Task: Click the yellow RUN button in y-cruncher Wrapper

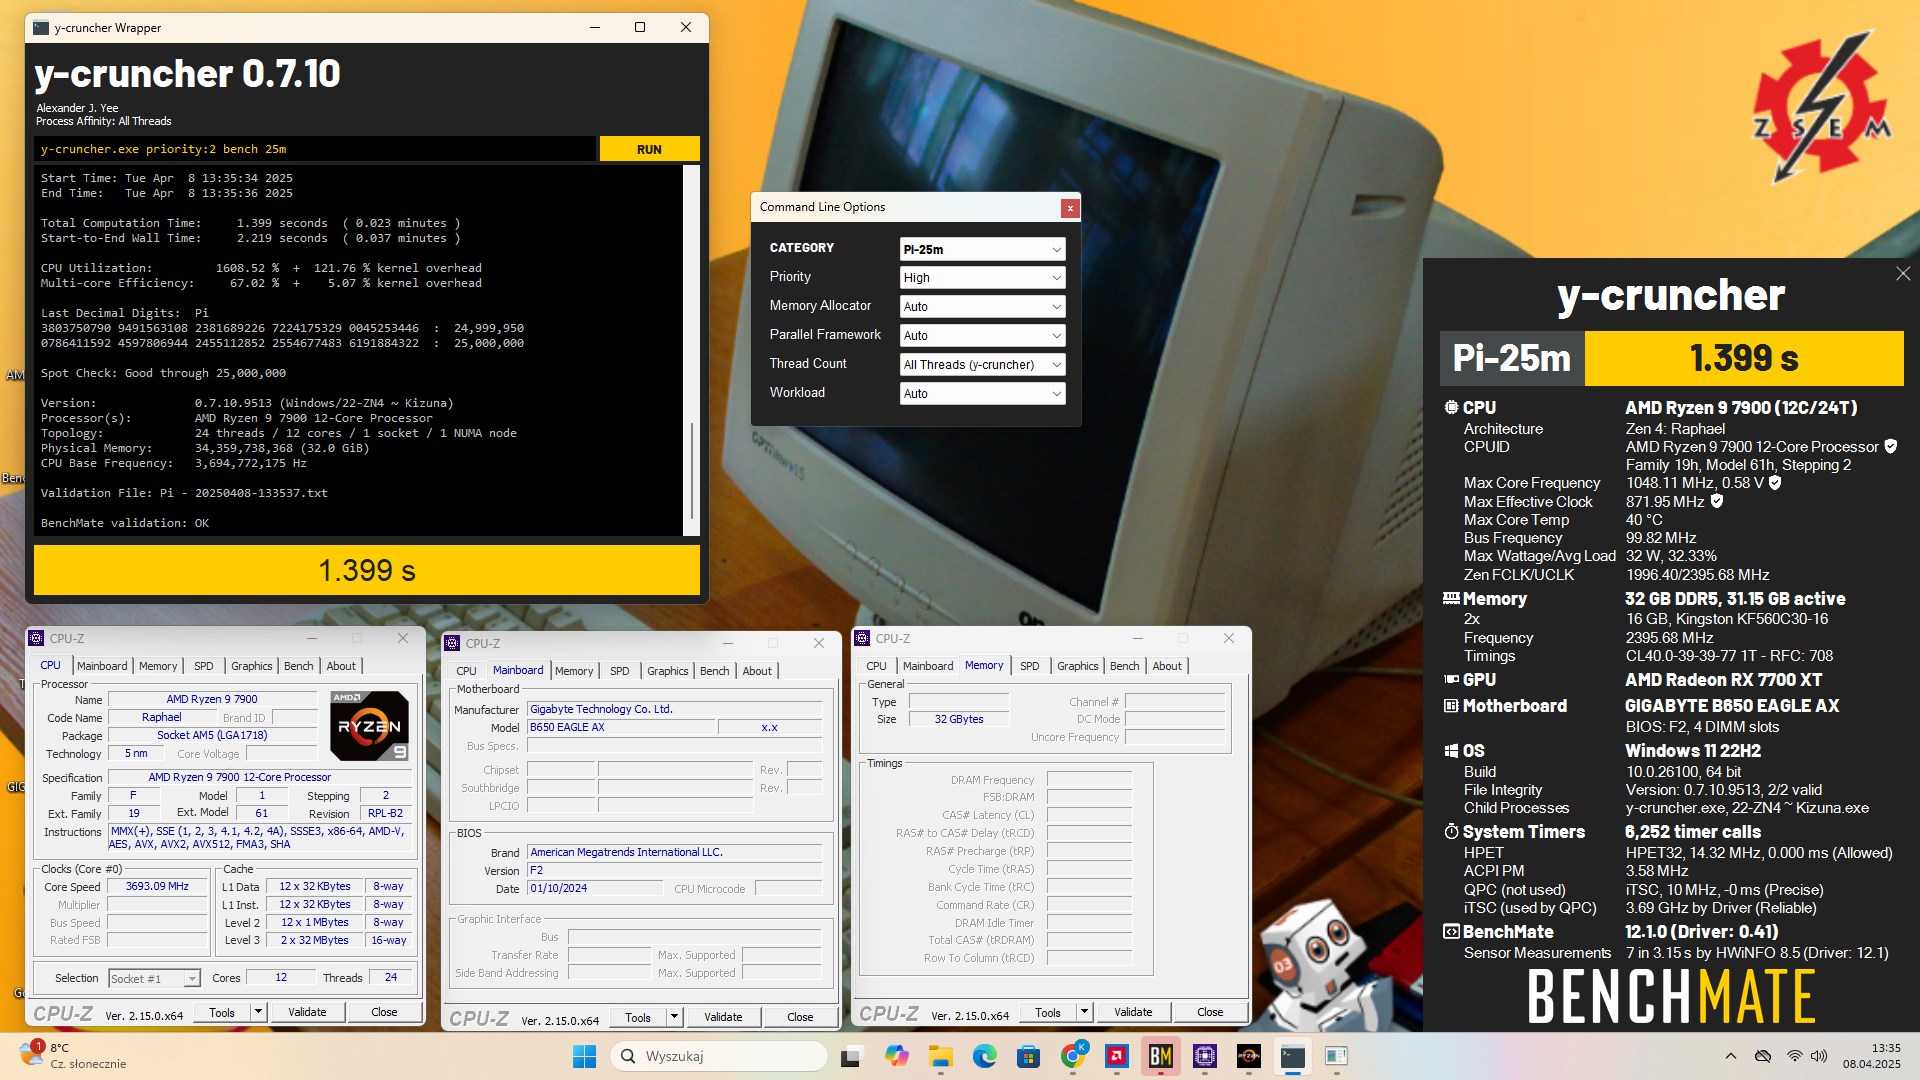Action: tap(649, 149)
